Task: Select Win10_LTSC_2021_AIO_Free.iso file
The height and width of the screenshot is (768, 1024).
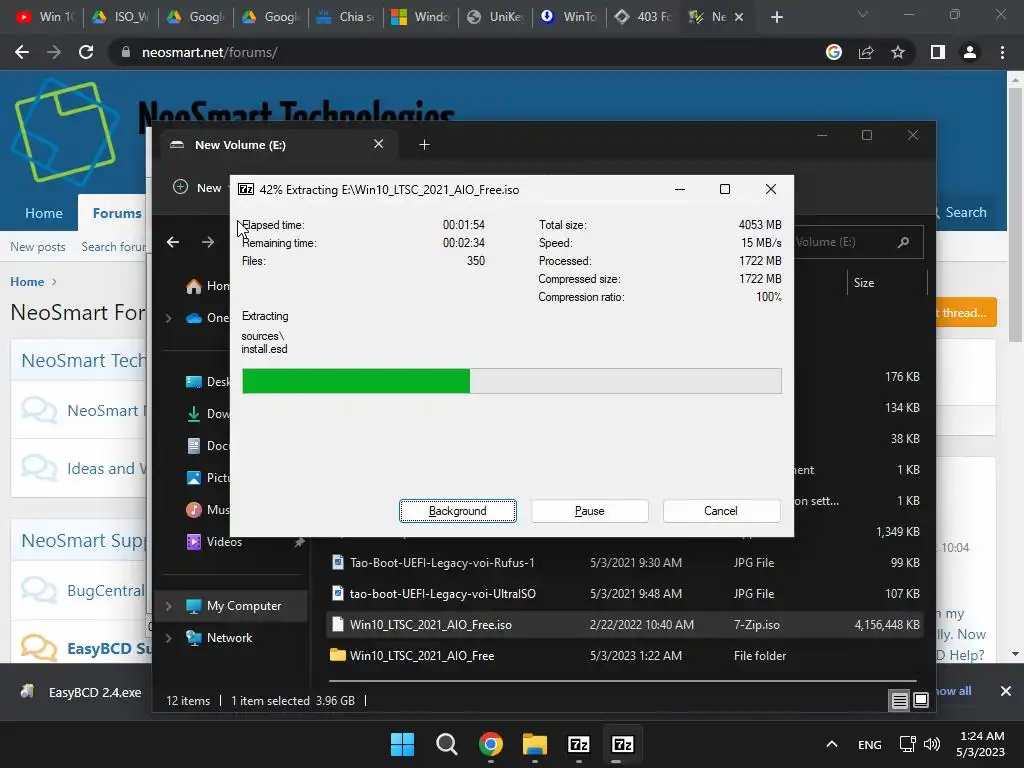Action: coord(625,624)
